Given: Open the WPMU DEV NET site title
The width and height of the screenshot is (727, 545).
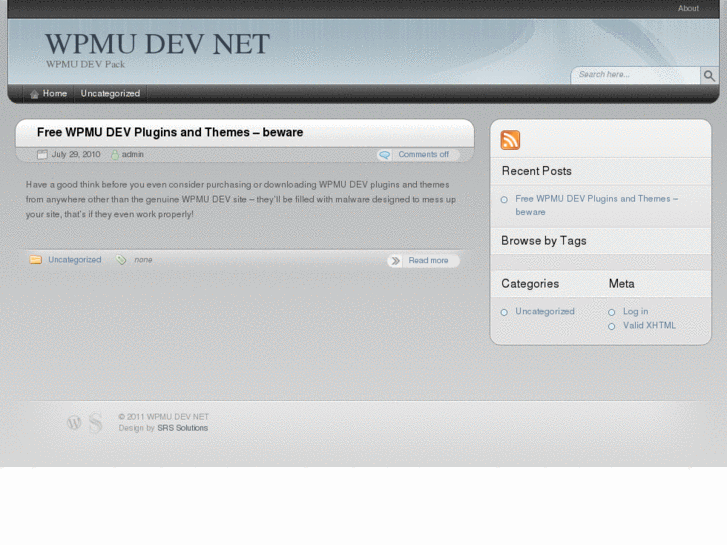Looking at the screenshot, I should [x=157, y=44].
